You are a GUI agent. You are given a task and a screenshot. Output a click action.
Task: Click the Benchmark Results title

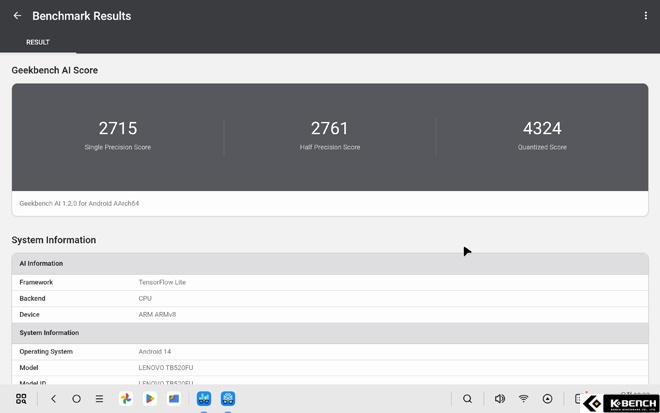[82, 16]
